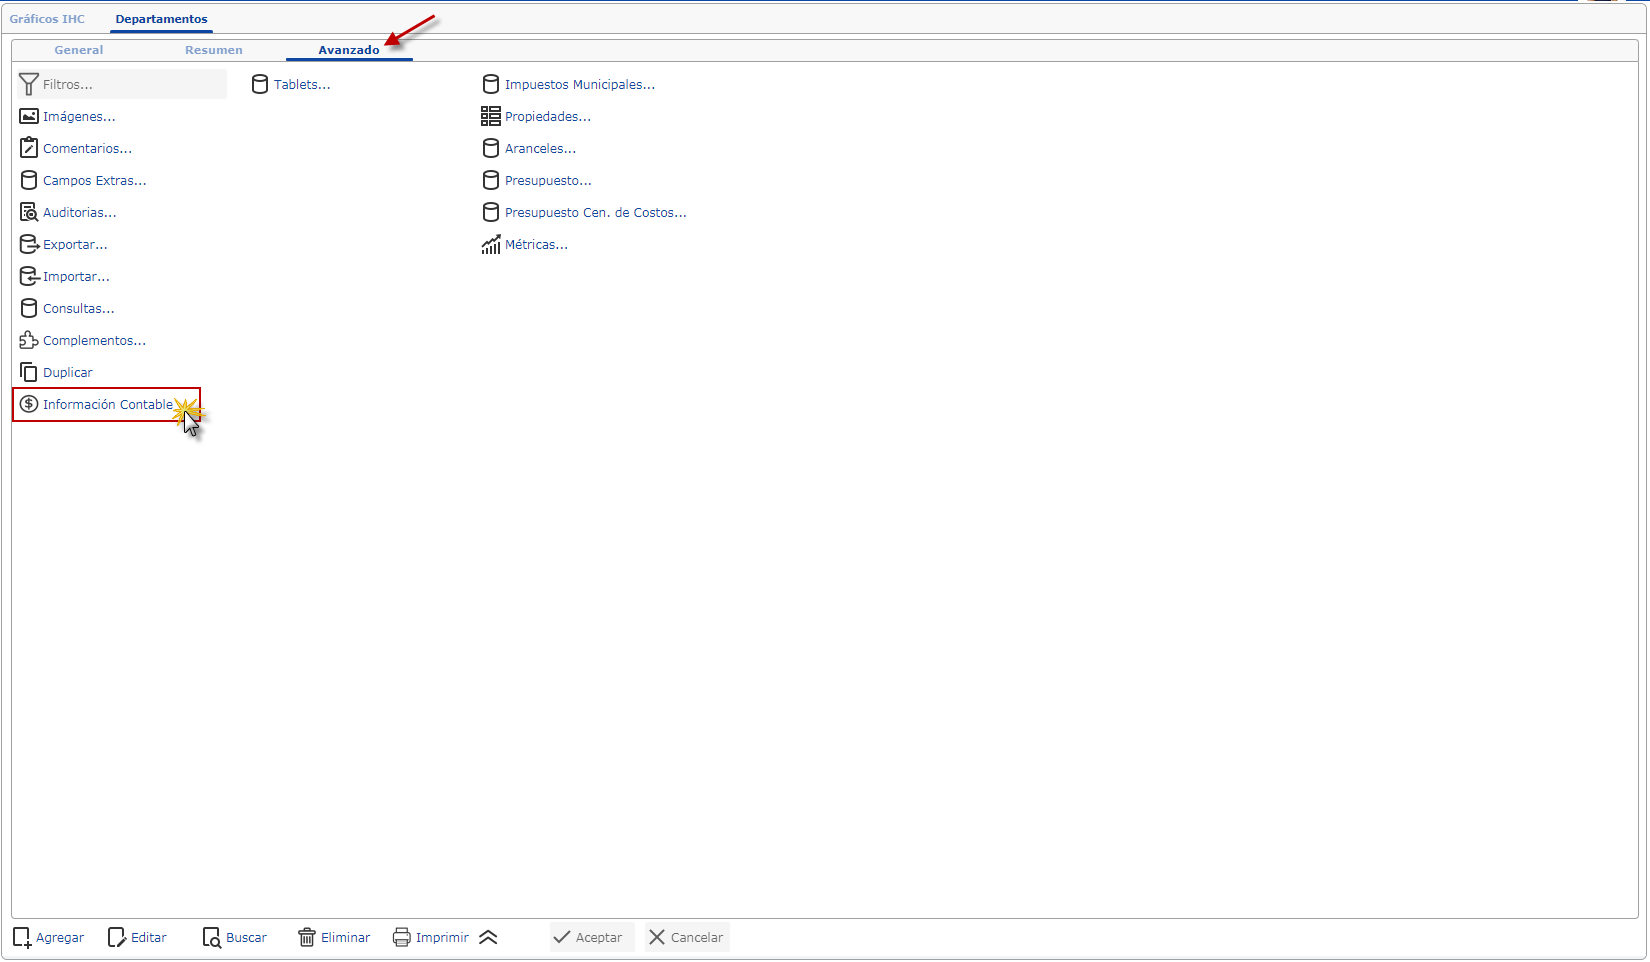Click the Agregar new-document icon
1650x962 pixels.
22,938
